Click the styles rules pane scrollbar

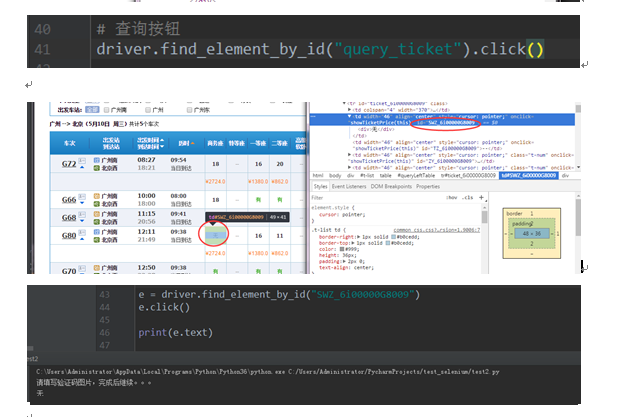click(484, 217)
